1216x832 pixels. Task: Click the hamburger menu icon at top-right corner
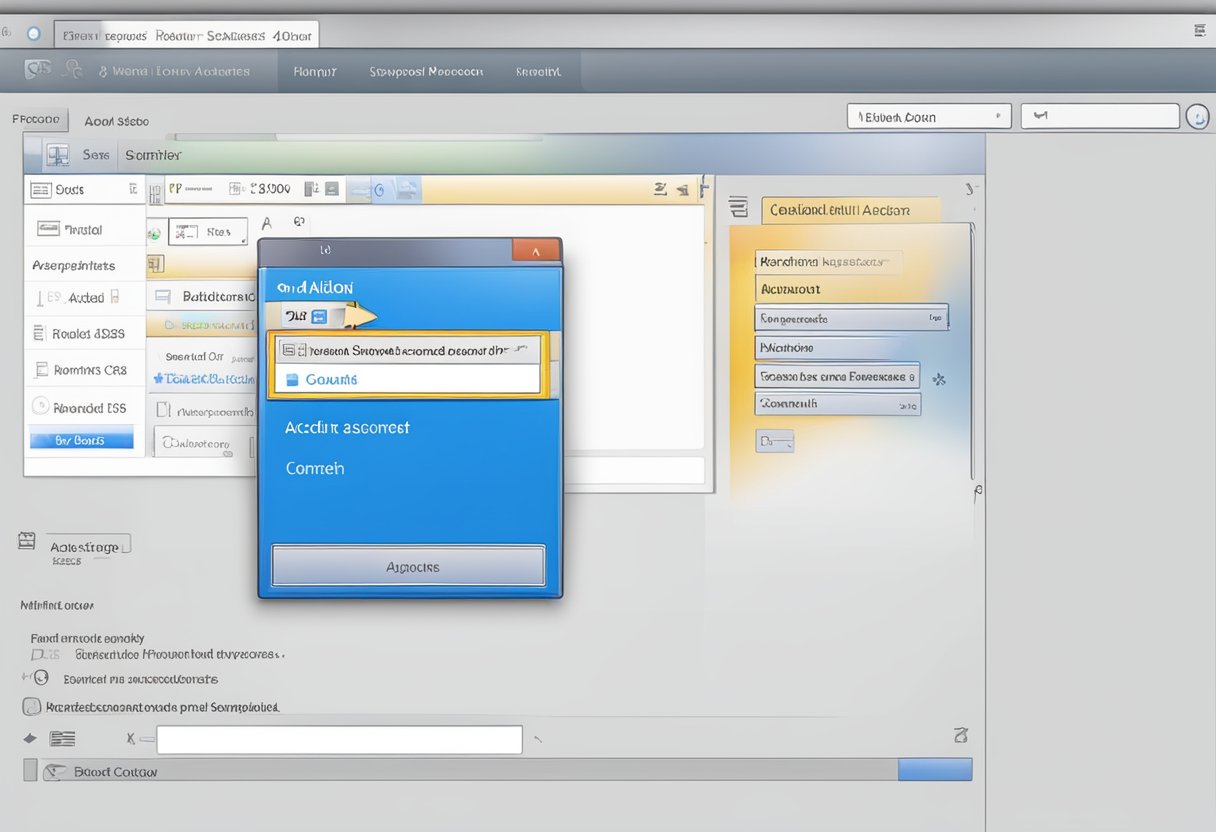[1199, 32]
